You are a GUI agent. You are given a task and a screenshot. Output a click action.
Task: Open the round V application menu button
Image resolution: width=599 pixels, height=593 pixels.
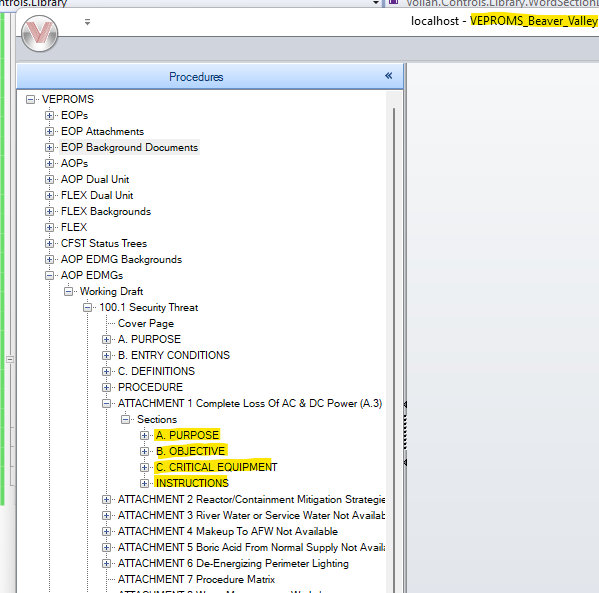point(40,34)
